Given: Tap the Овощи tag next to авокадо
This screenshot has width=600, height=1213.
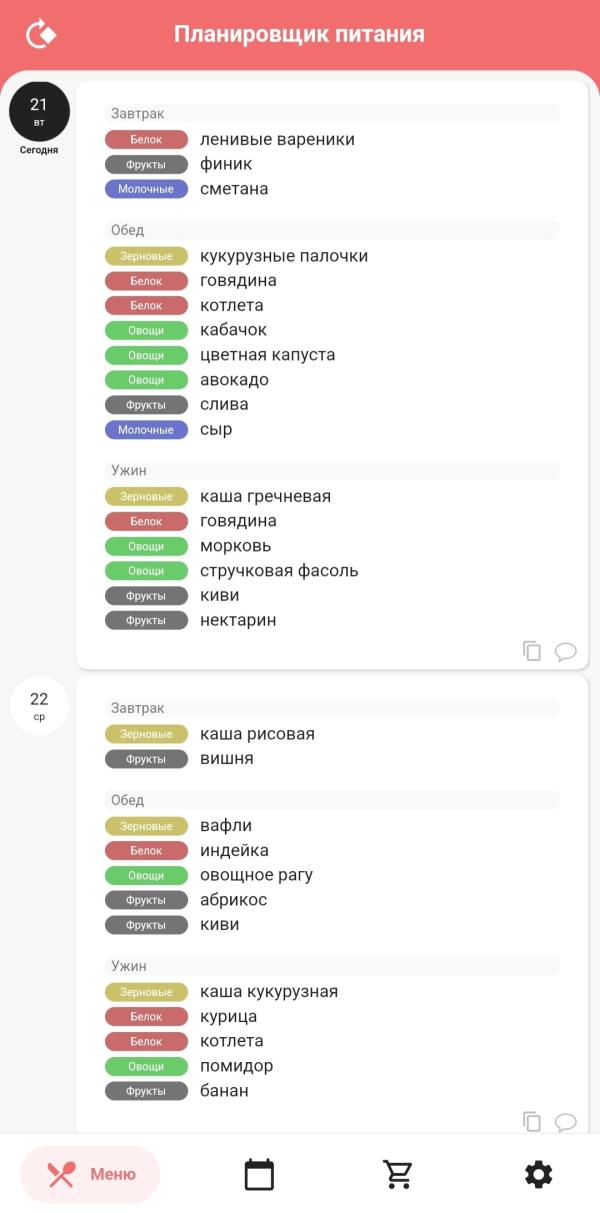Looking at the screenshot, I should pos(146,380).
